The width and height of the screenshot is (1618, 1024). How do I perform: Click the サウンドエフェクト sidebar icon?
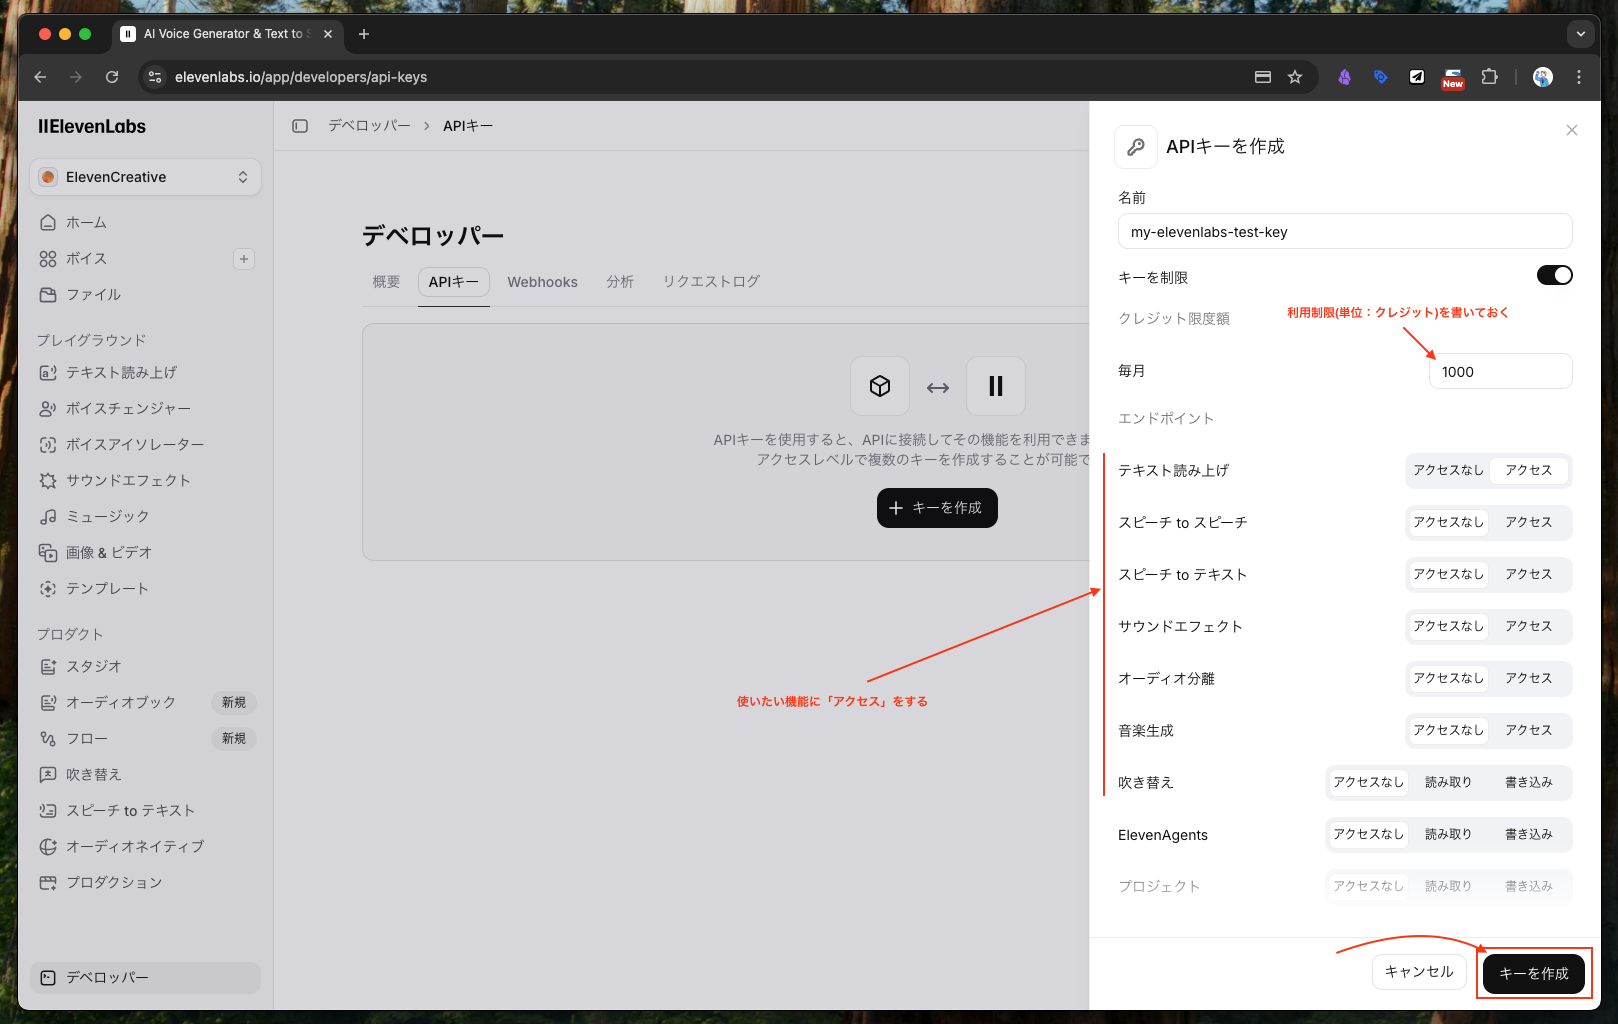click(48, 480)
